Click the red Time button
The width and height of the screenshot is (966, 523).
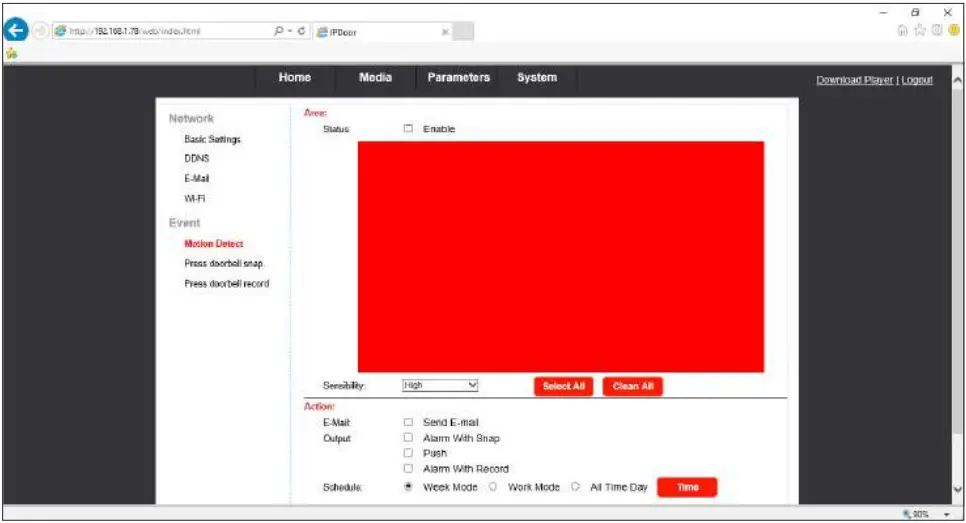687,487
